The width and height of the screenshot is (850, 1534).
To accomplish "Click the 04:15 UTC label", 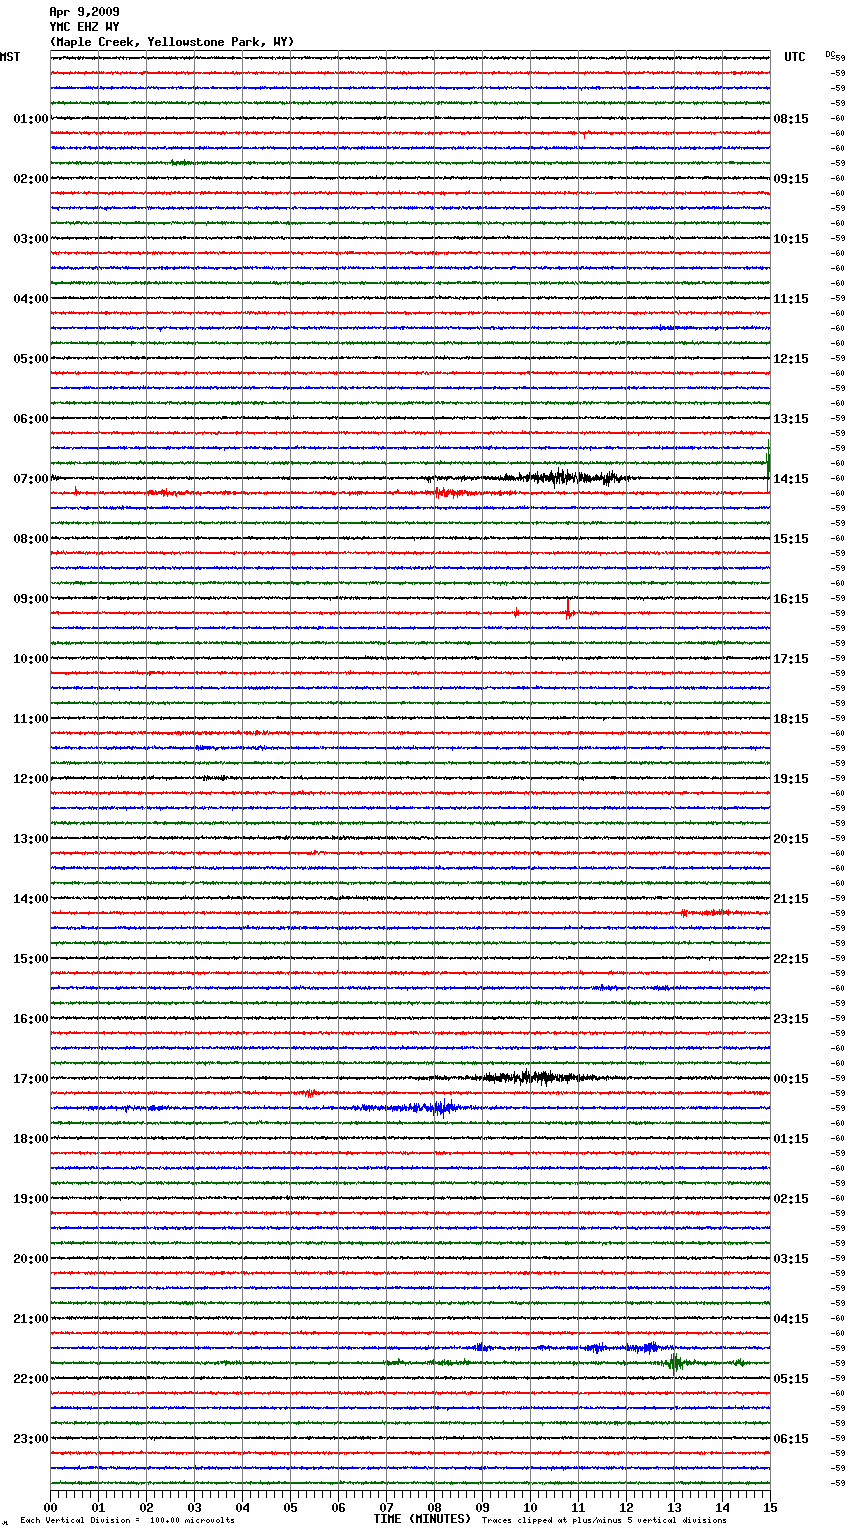I will 791,1319.
